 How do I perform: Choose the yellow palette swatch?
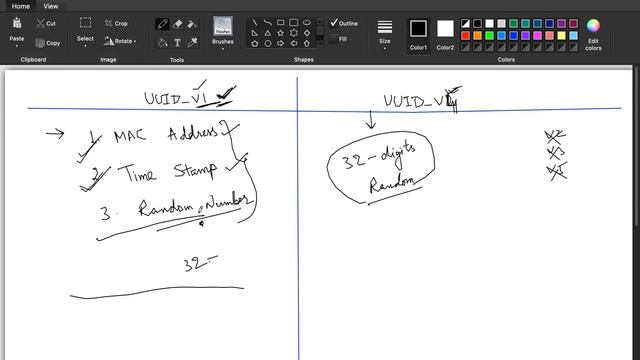(562, 36)
